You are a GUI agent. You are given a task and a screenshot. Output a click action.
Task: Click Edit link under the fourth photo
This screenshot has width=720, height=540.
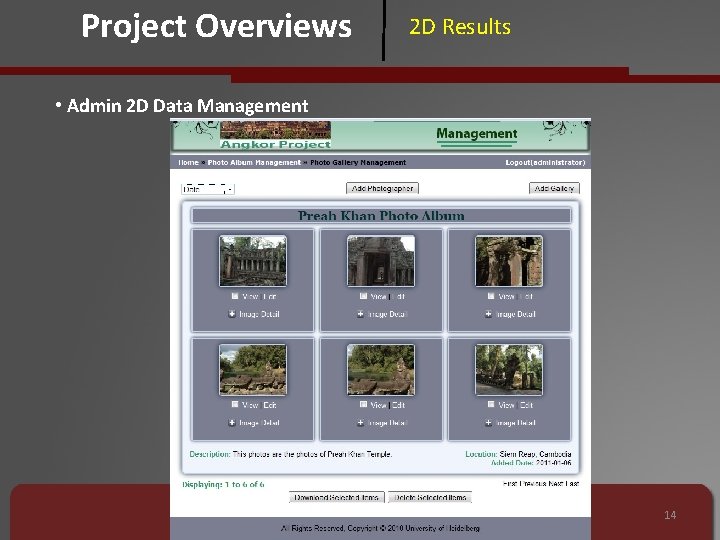pyautogui.click(x=270, y=405)
